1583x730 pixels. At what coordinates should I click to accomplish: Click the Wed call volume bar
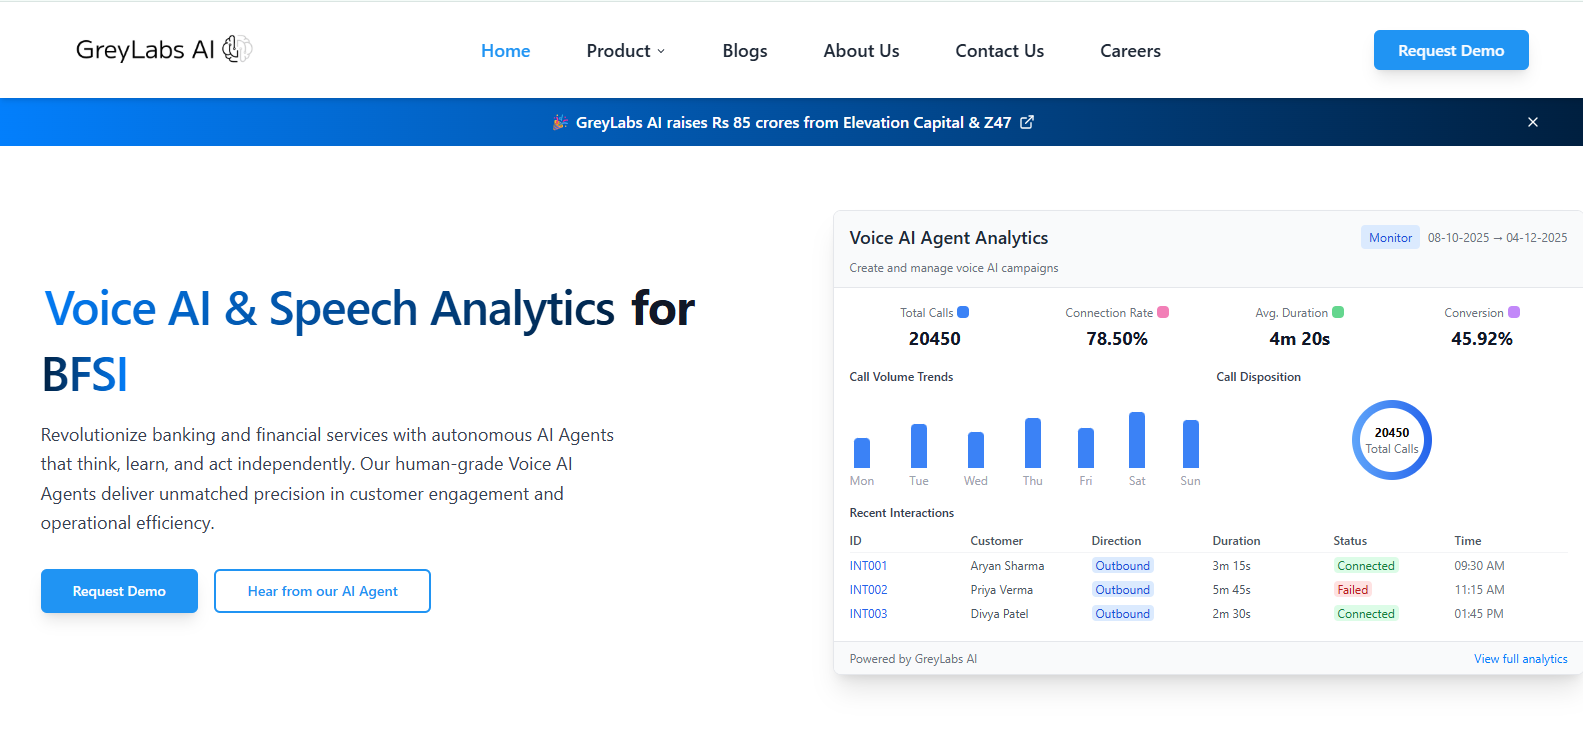pyautogui.click(x=976, y=450)
